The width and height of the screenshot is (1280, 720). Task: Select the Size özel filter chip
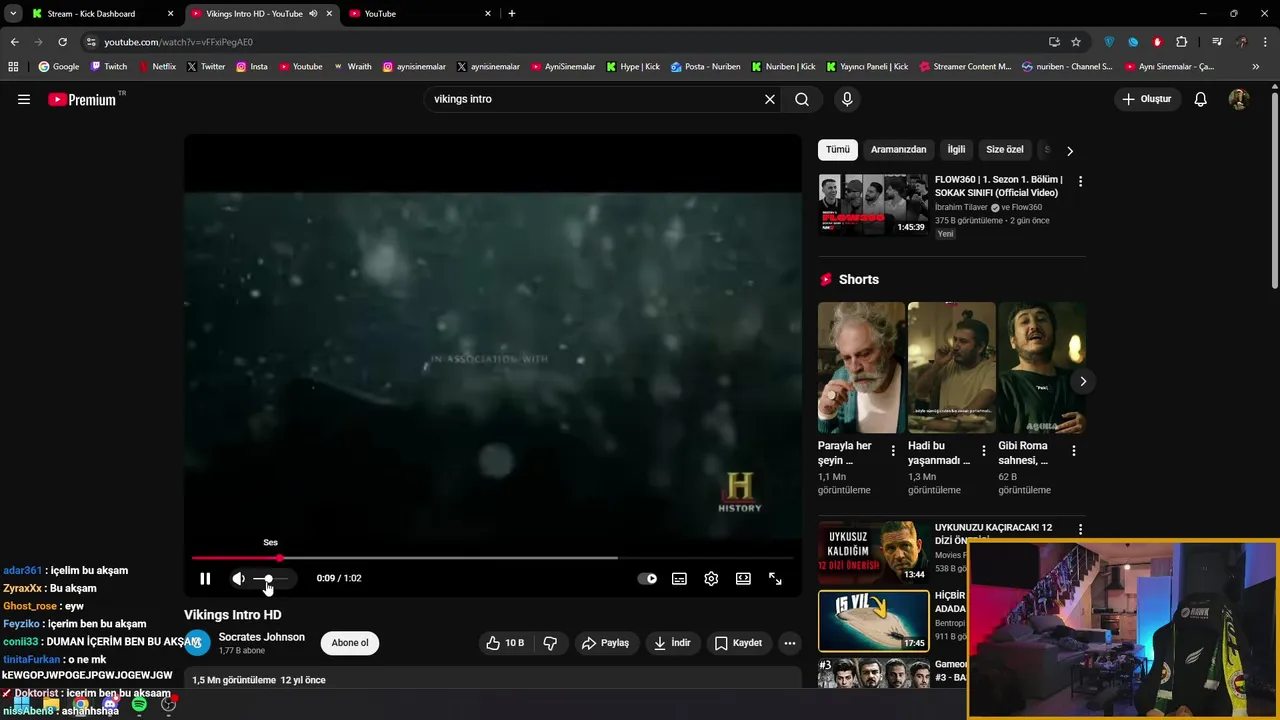click(x=1005, y=149)
